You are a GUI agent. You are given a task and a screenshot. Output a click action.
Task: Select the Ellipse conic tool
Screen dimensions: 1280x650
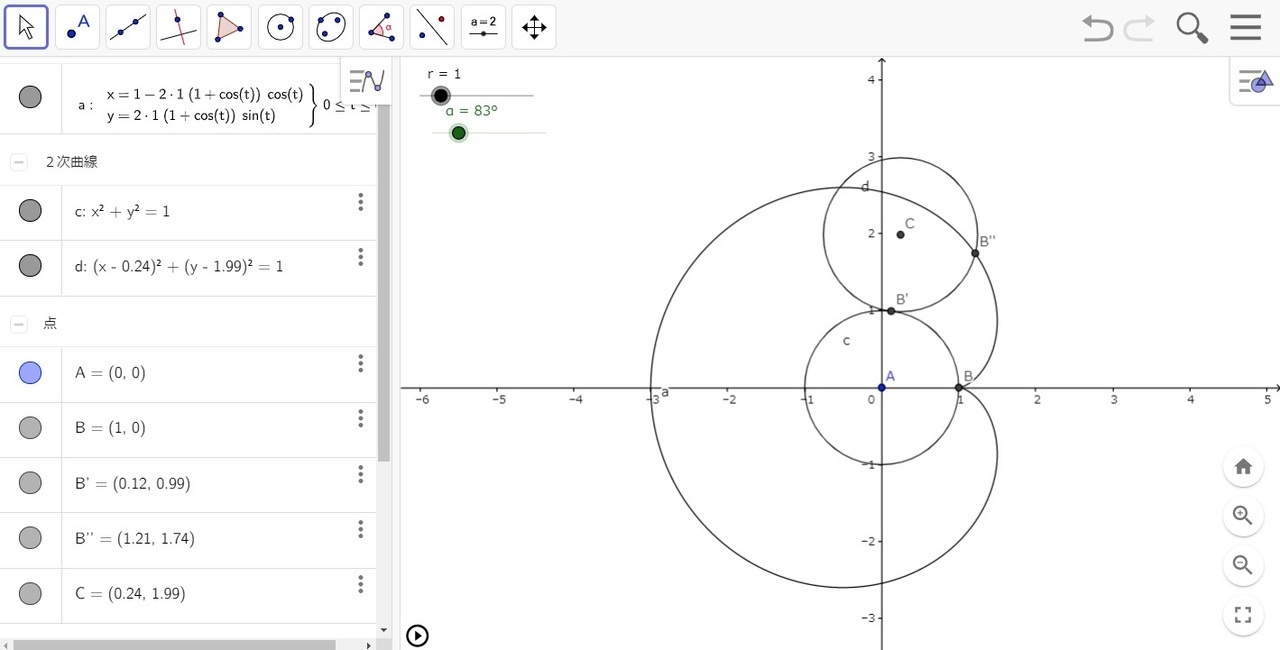(331, 27)
